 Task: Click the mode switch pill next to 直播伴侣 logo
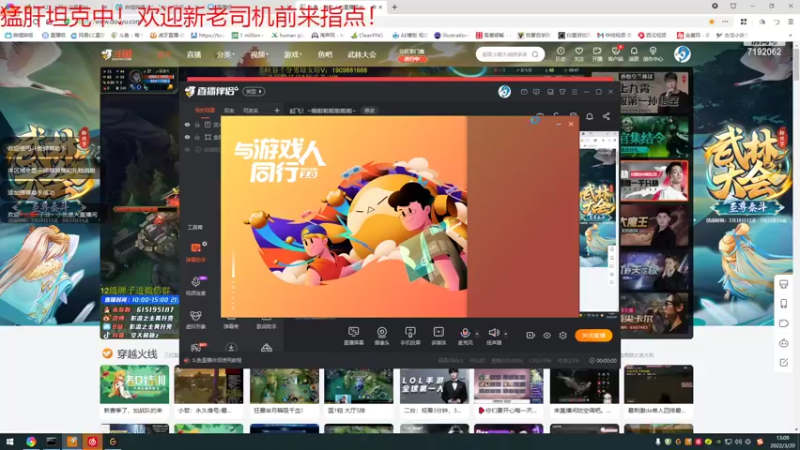tap(254, 91)
